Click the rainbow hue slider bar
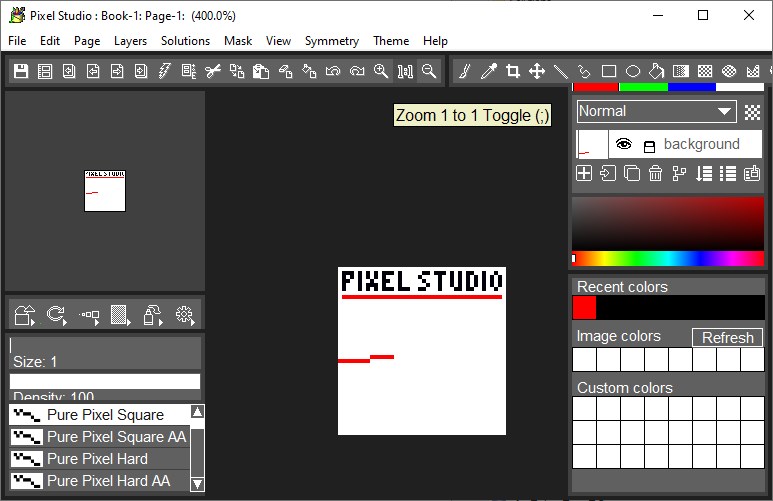 tap(668, 258)
